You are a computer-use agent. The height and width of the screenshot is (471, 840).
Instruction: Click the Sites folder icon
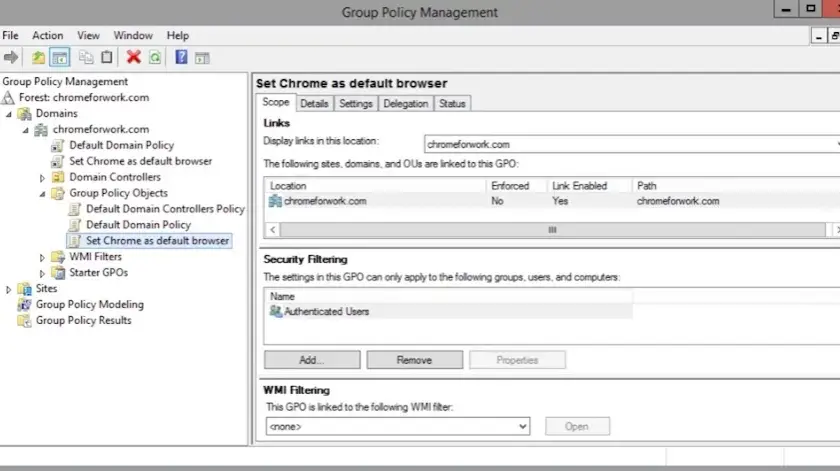point(25,289)
